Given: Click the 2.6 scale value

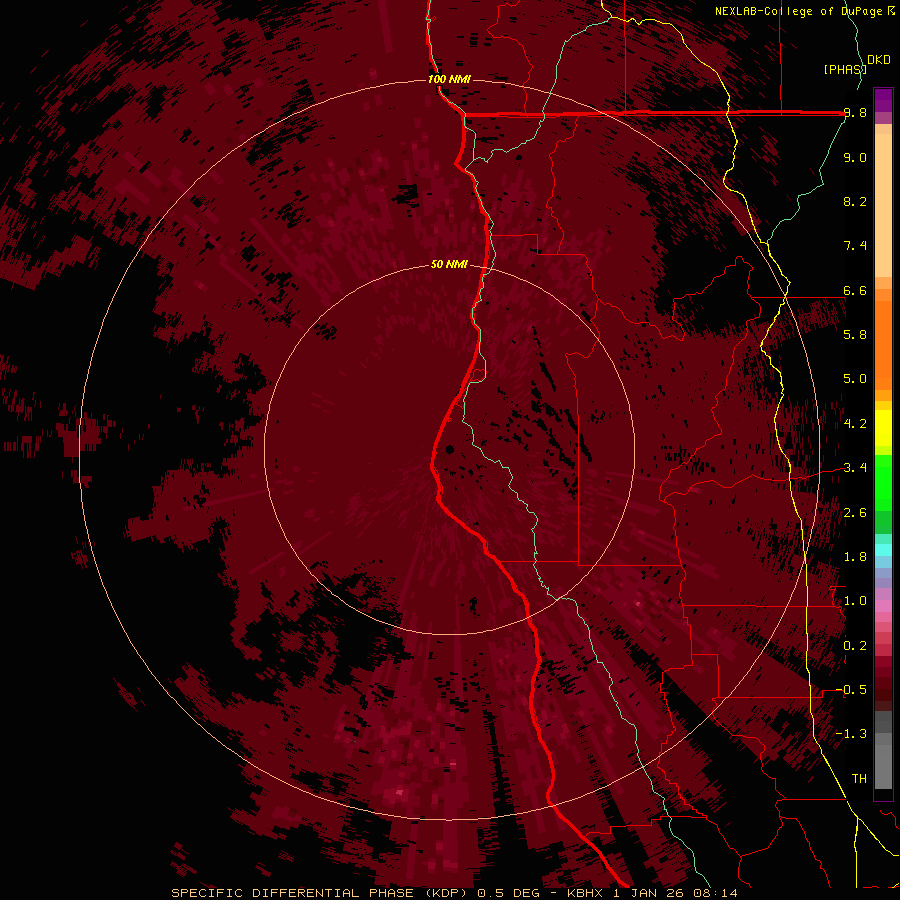Looking at the screenshot, I should click(x=855, y=513).
